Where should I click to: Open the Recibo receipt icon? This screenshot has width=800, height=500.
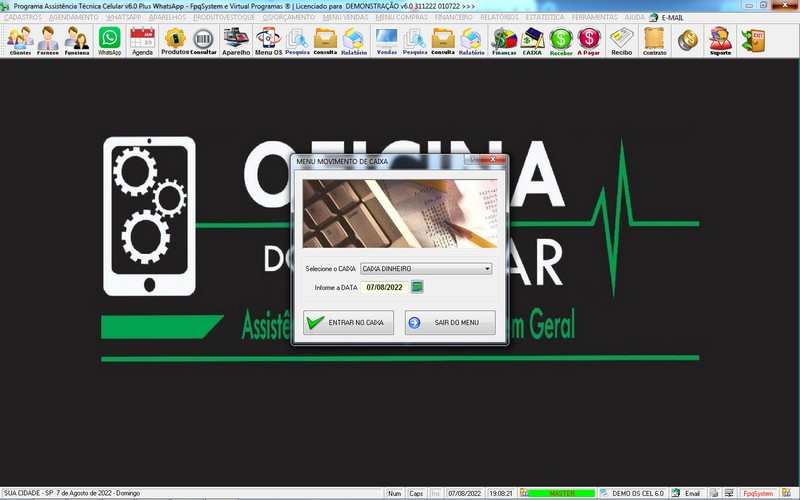(621, 41)
